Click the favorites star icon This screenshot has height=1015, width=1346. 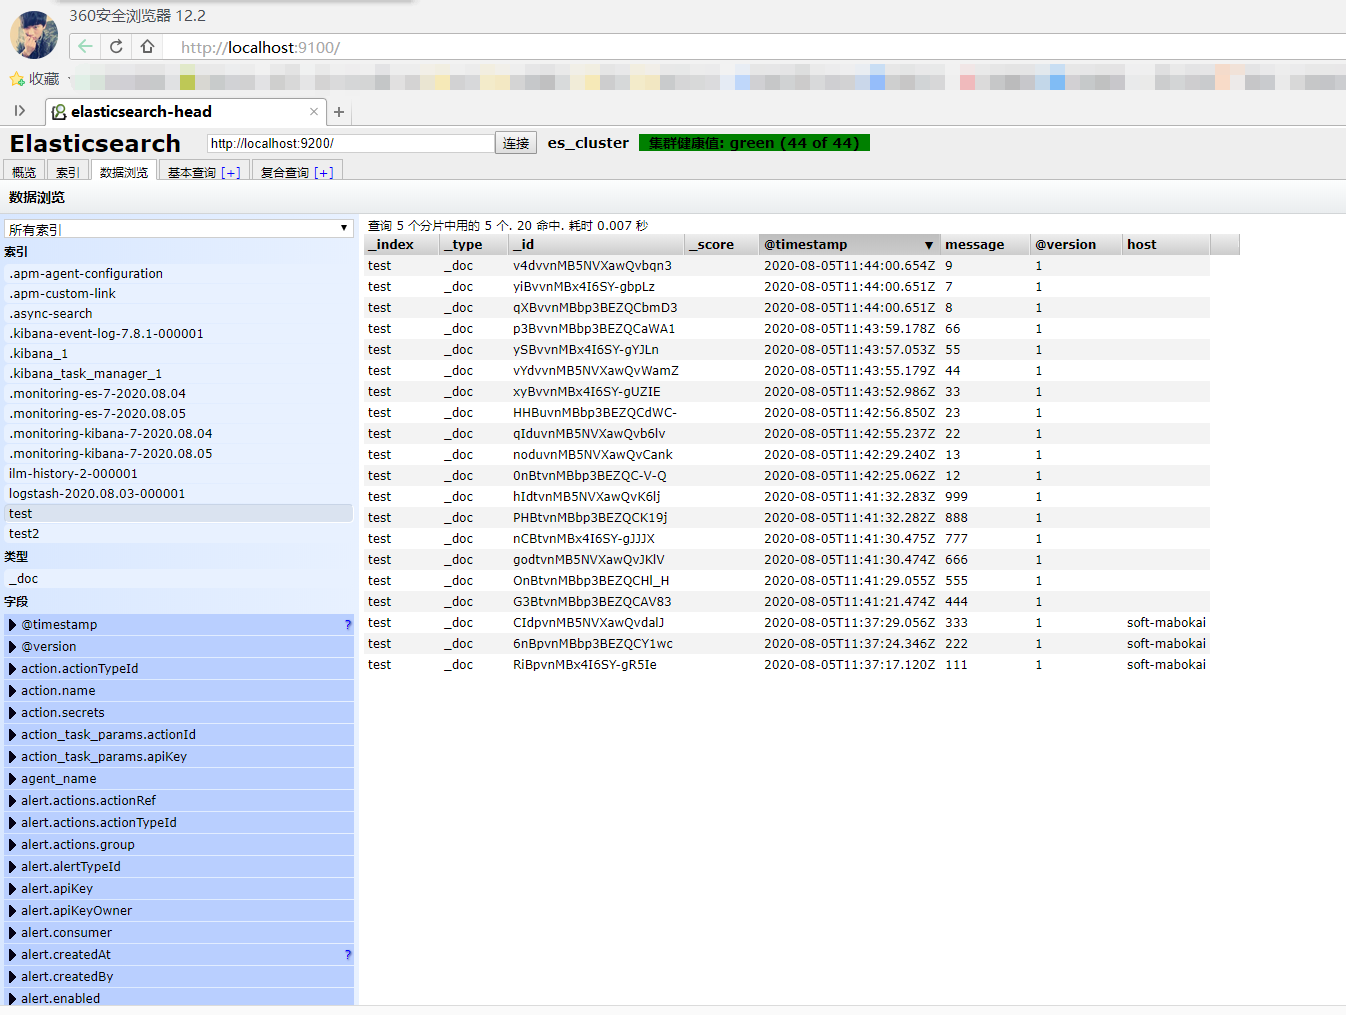[17, 79]
